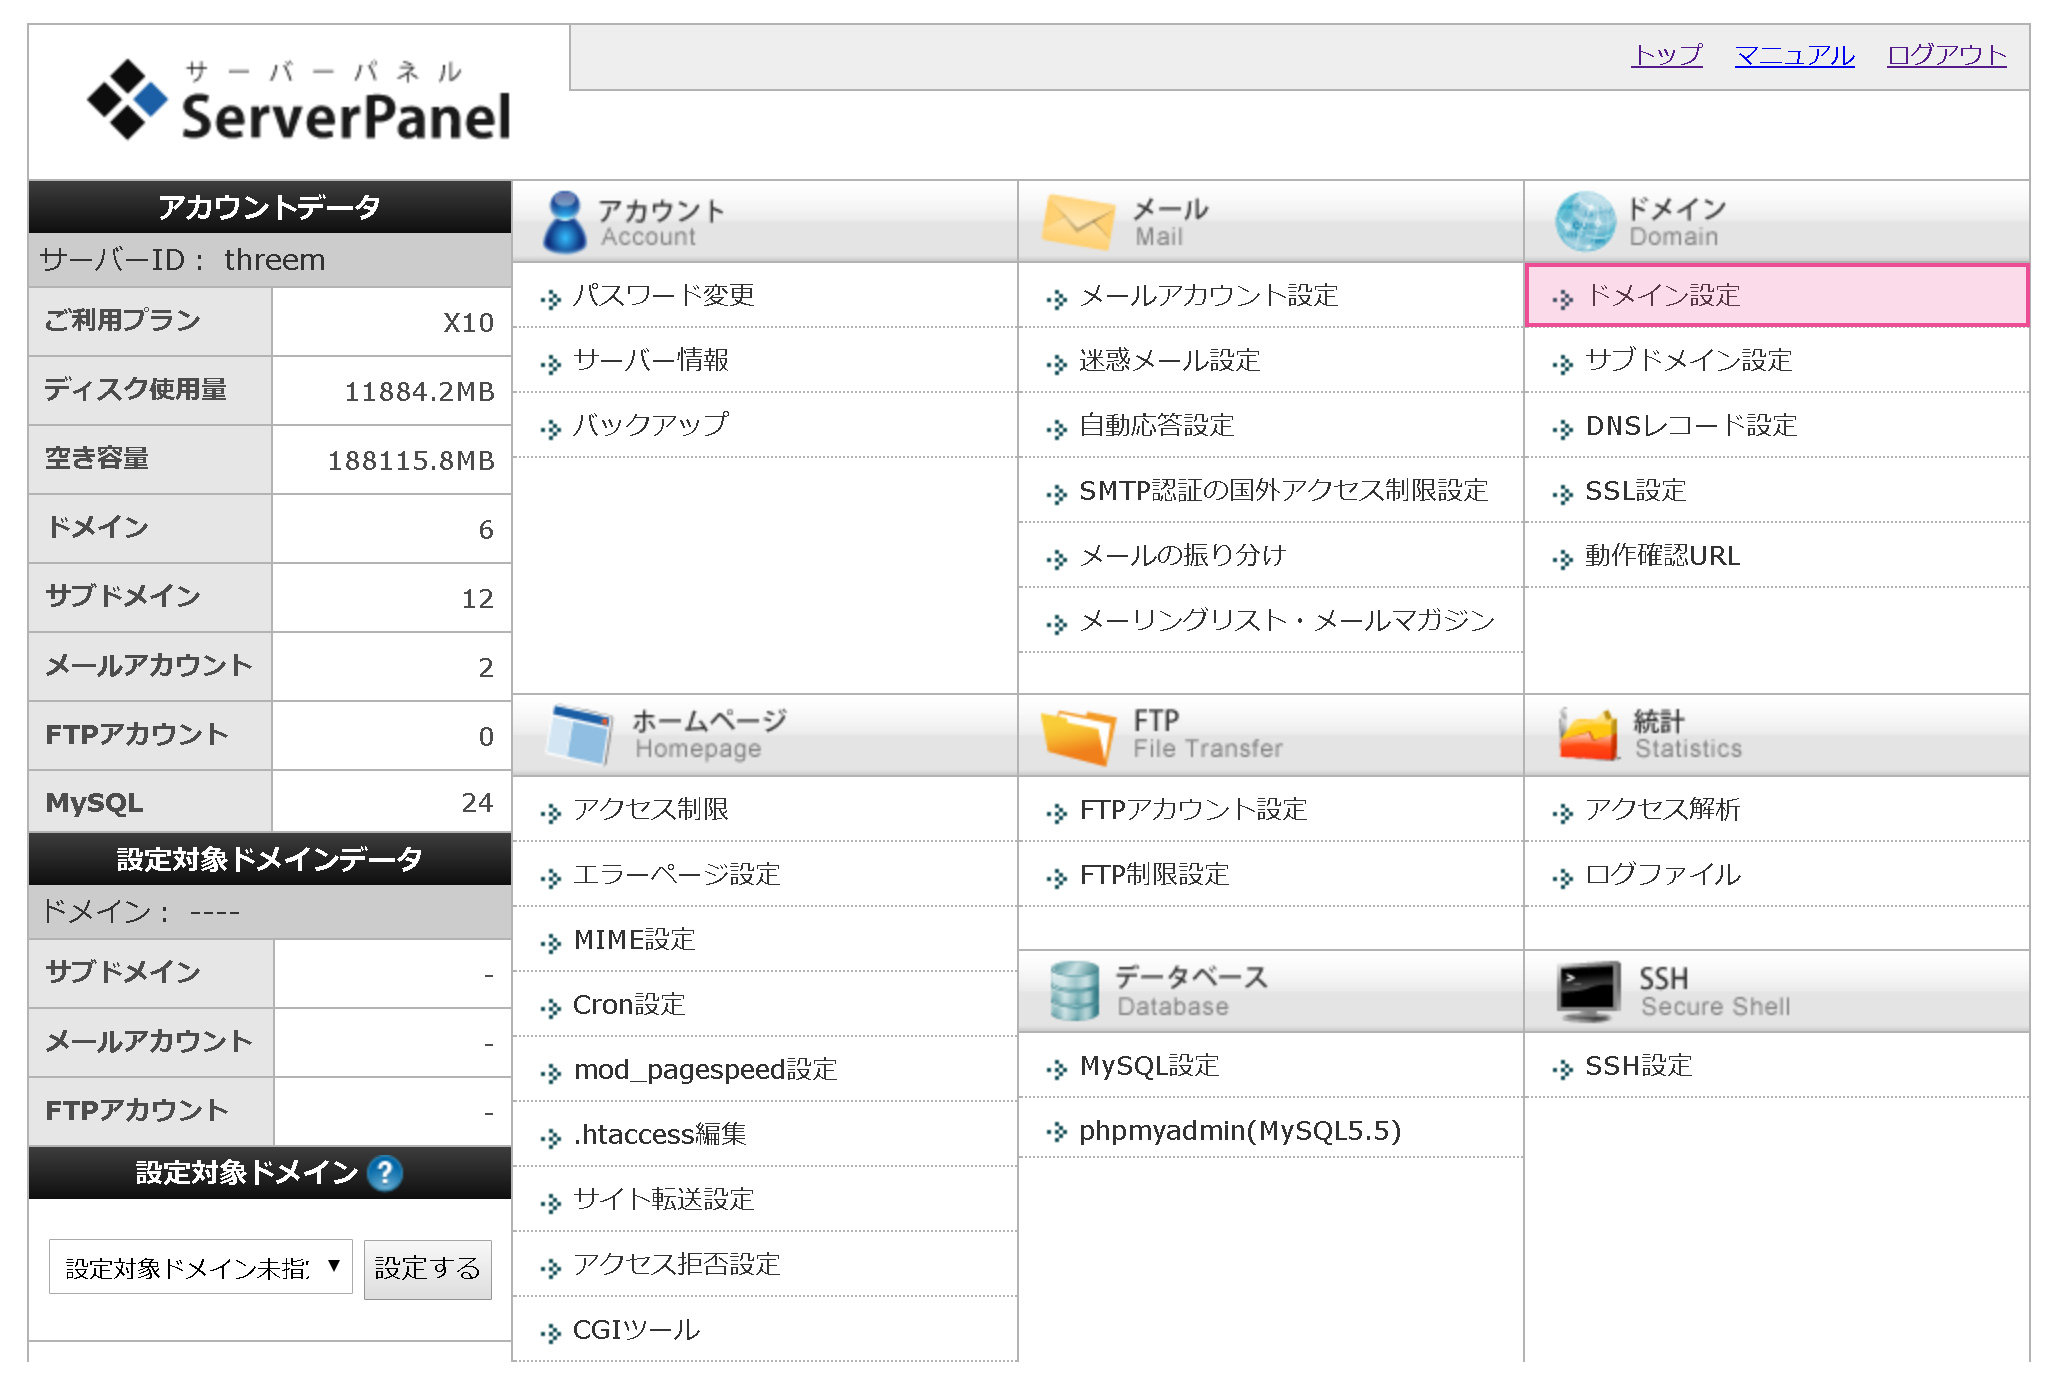Screen dimensions: 2060x1394
Task: Click the Mail envelope icon
Action: 1077,222
